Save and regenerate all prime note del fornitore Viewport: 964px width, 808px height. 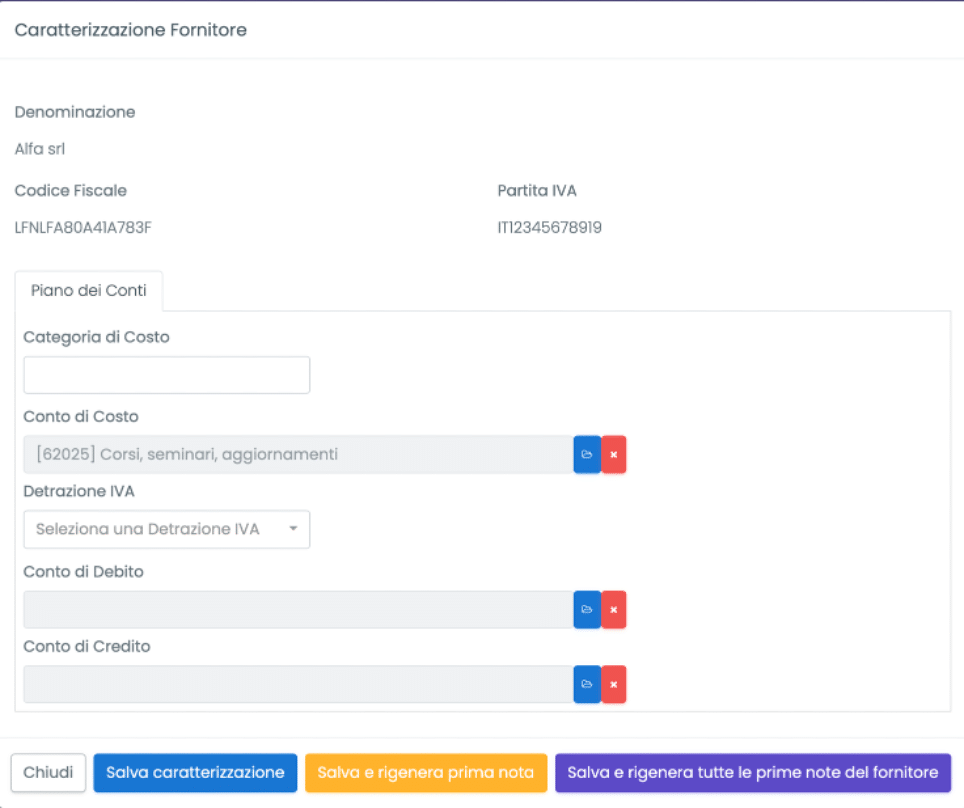[752, 772]
